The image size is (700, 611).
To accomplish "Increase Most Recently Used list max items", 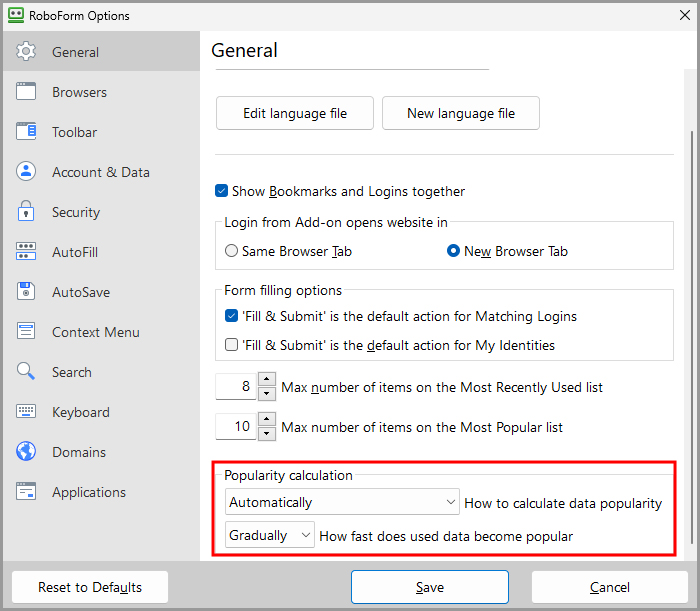I will [267, 379].
